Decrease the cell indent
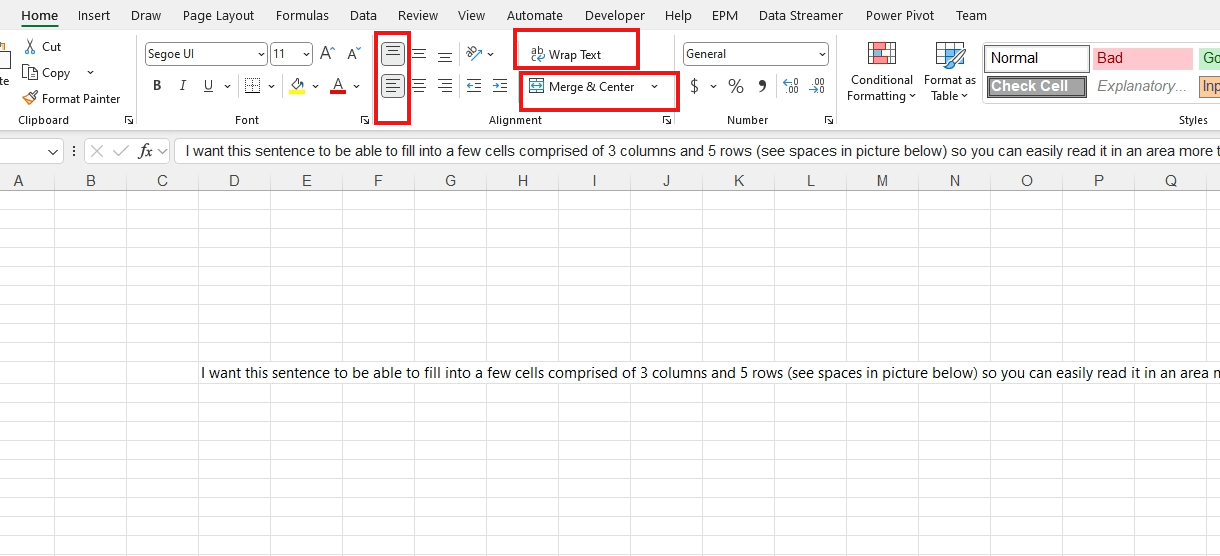The image size is (1220, 556). 474,86
